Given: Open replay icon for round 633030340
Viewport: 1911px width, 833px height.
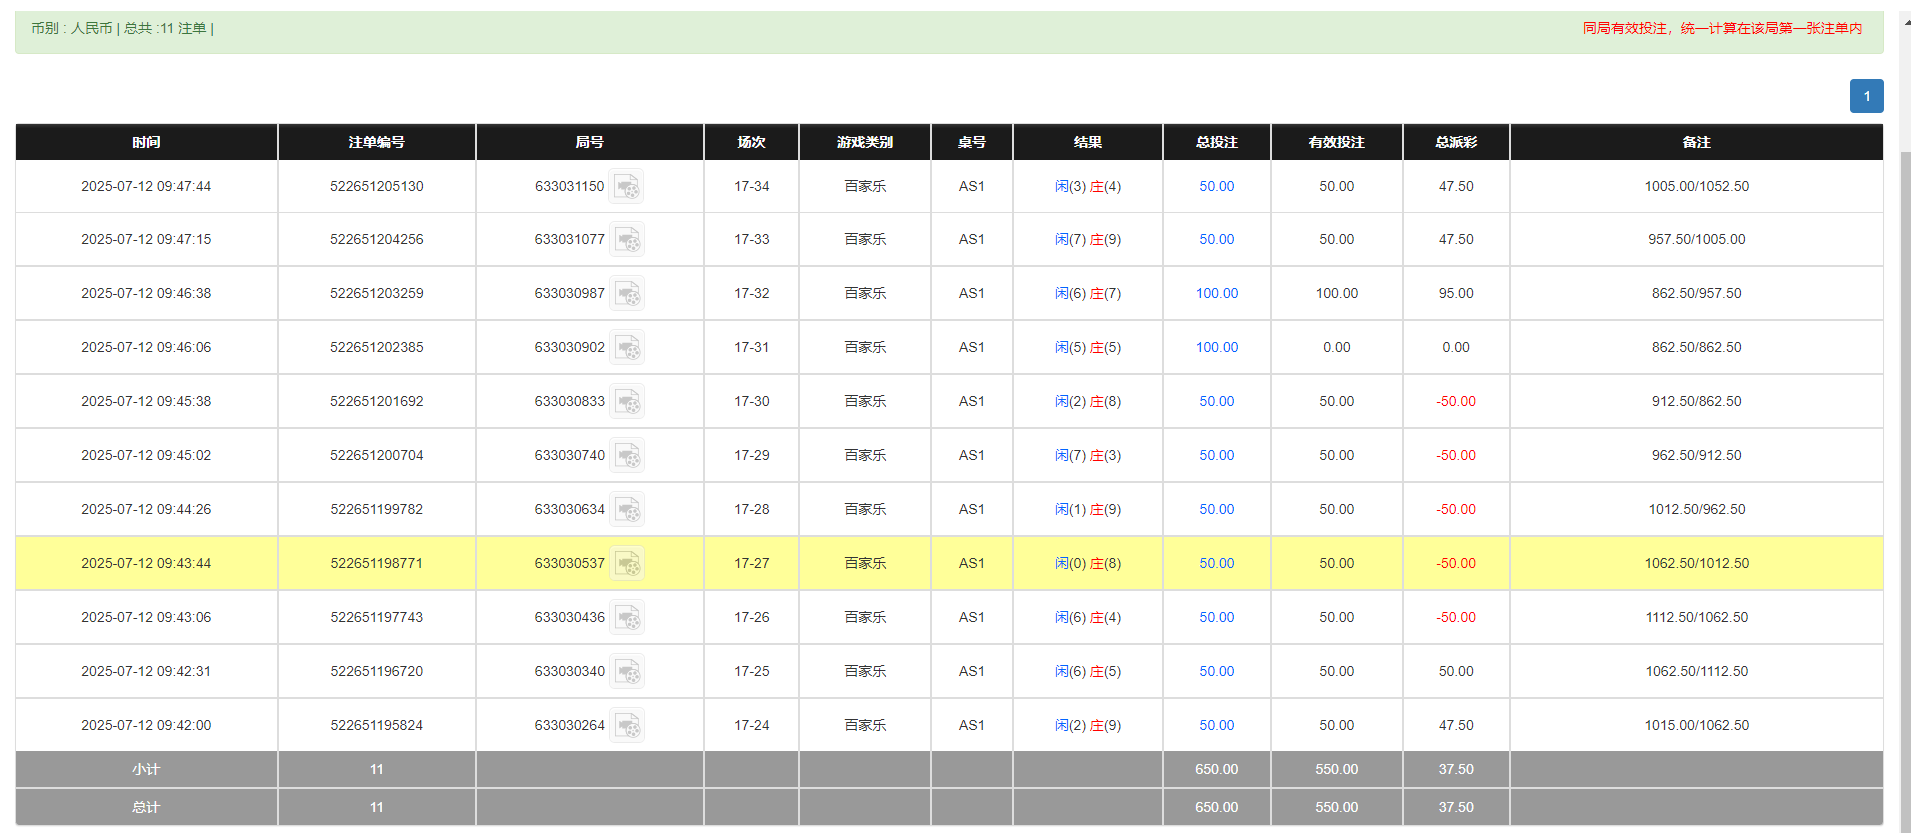Looking at the screenshot, I should pos(627,672).
